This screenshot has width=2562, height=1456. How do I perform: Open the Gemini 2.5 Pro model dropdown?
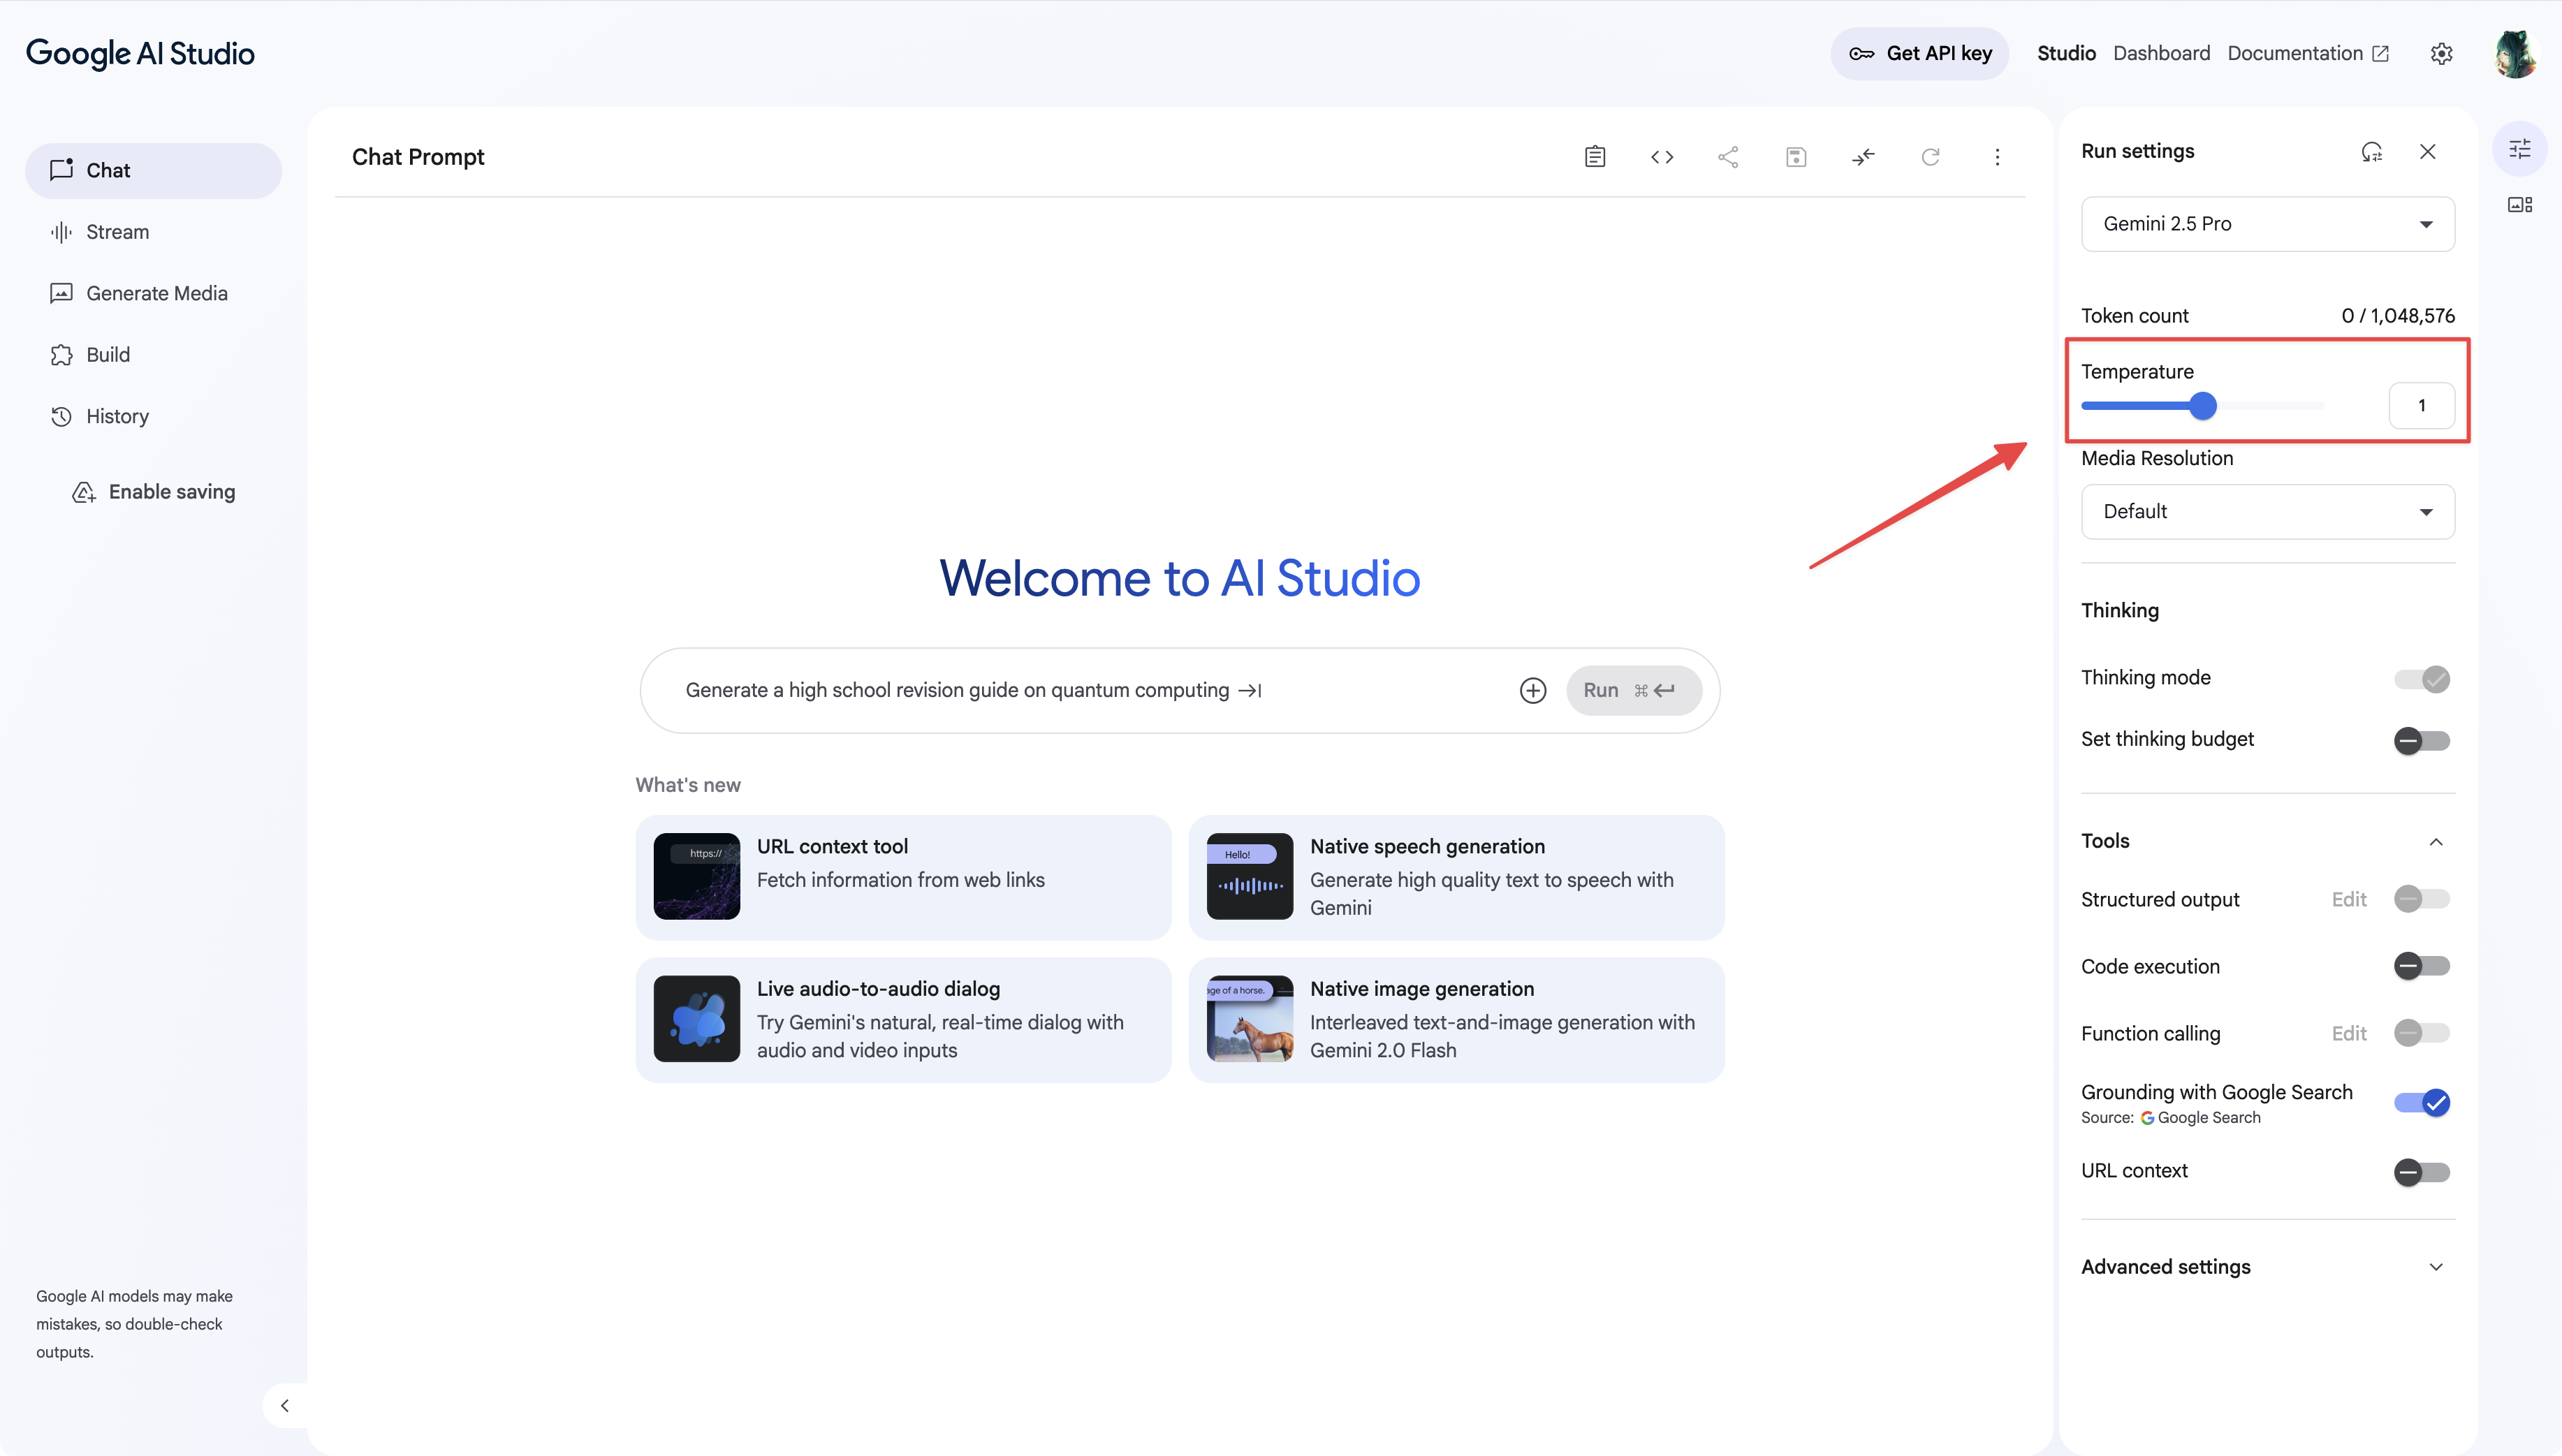[x=2267, y=224]
